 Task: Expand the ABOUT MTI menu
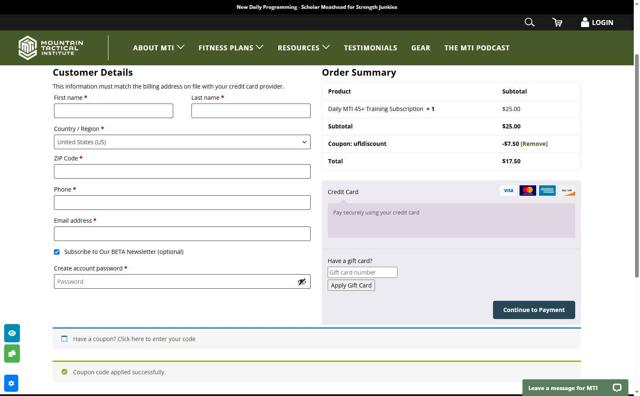(158, 48)
